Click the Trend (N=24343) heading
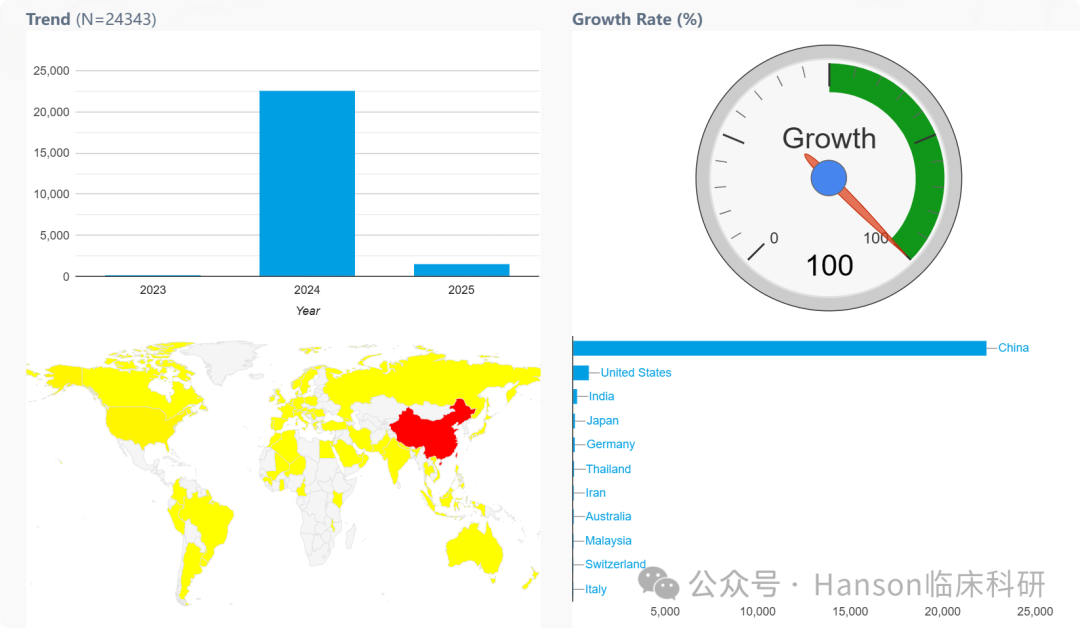1080x628 pixels. tap(91, 19)
